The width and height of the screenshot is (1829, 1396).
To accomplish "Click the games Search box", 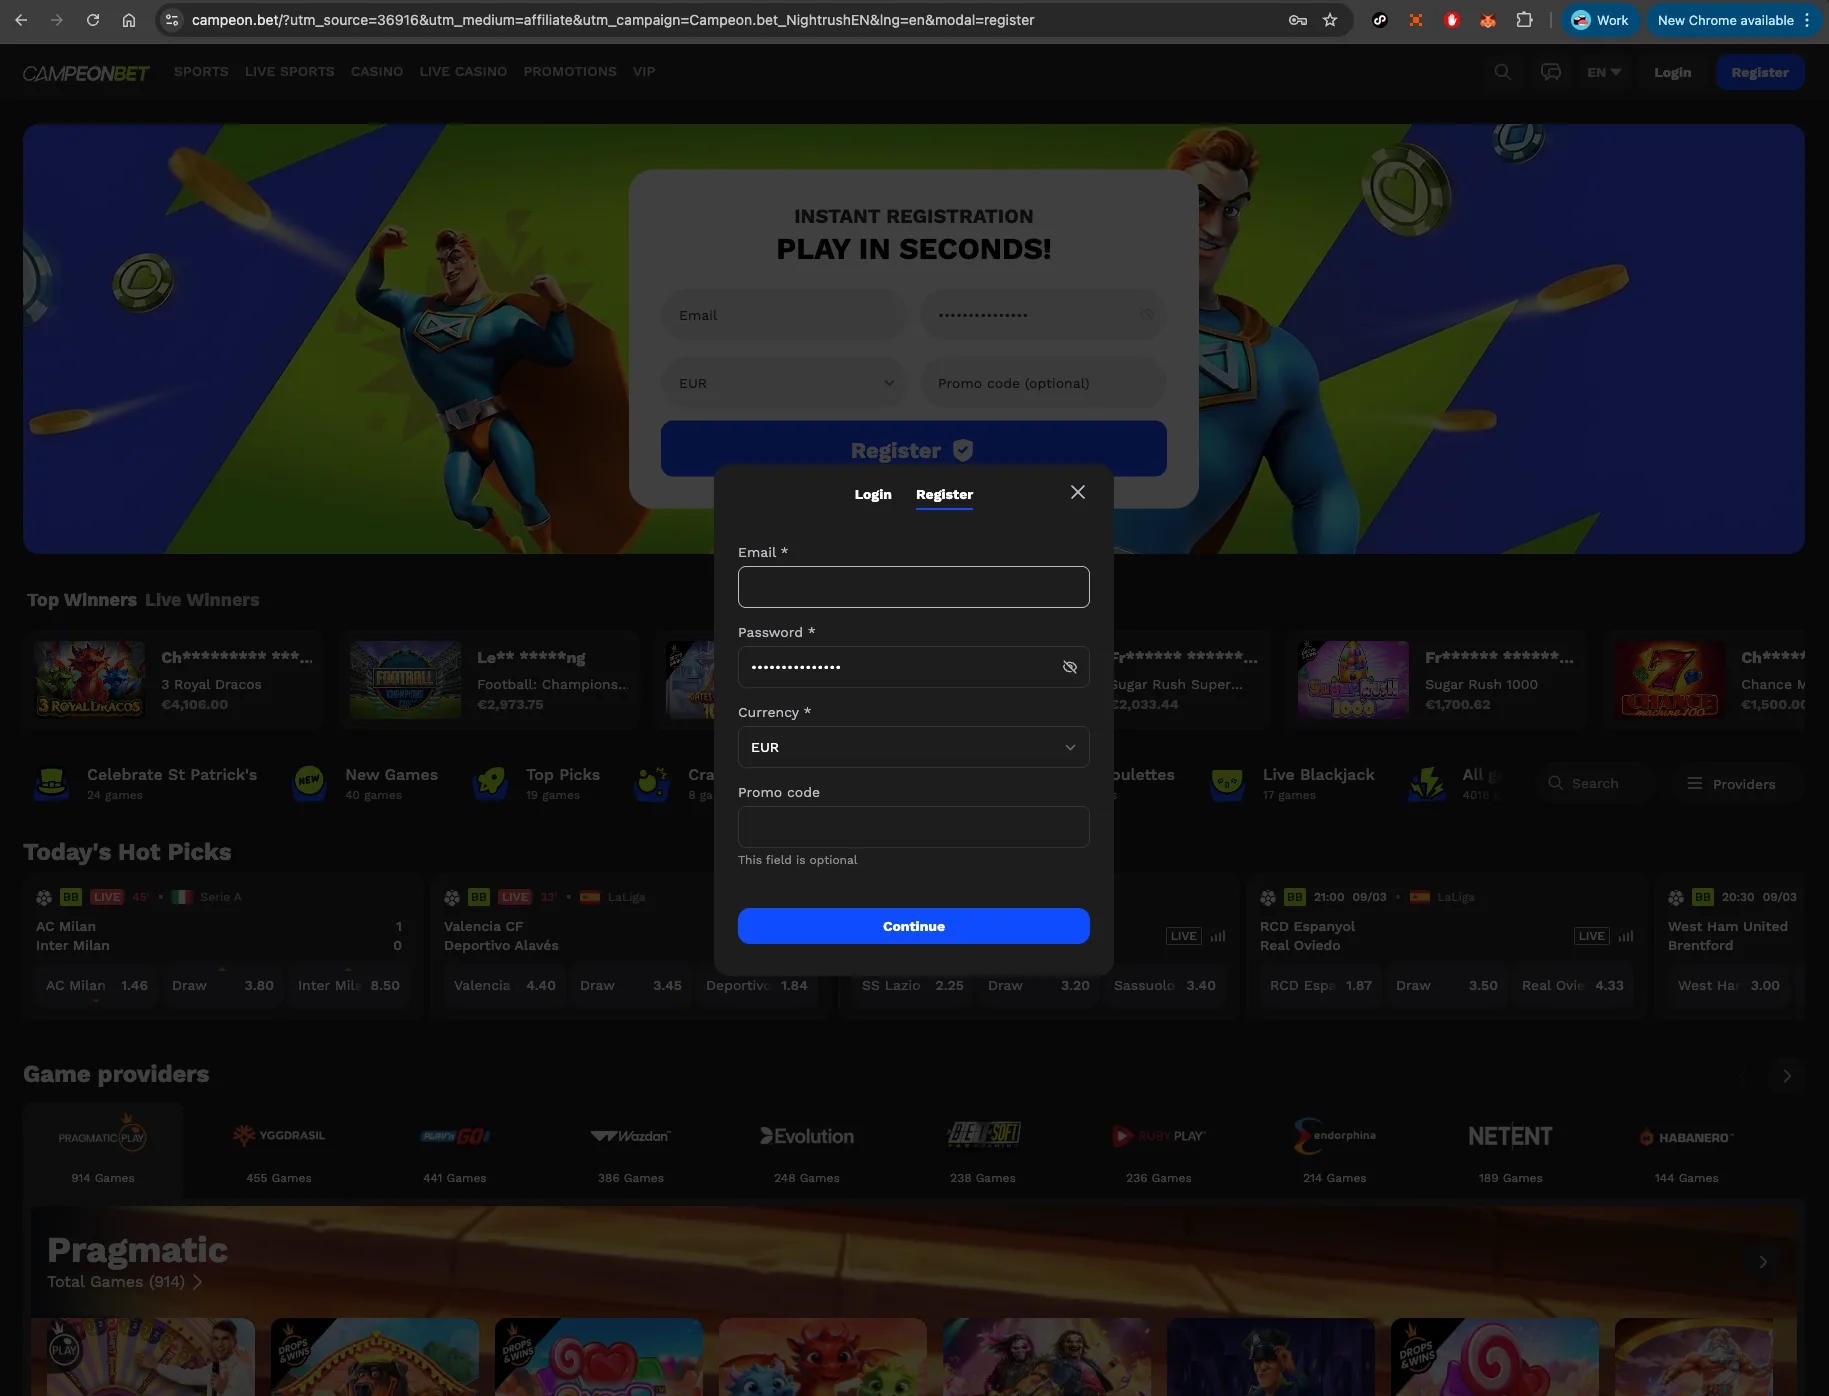I will coord(1596,783).
